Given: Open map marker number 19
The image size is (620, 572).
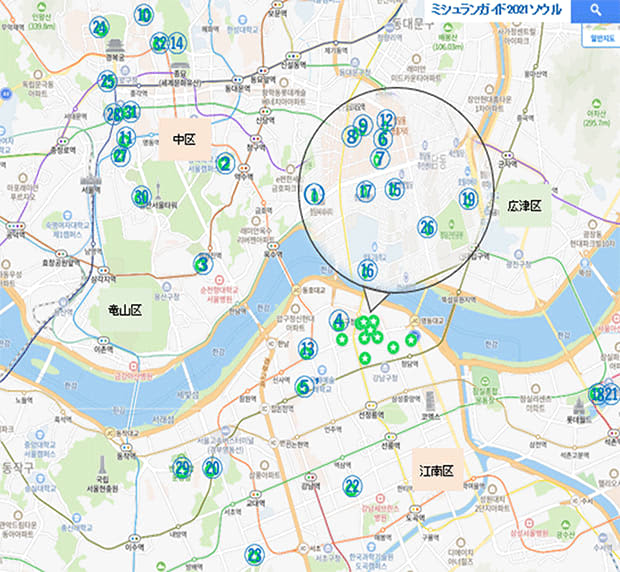Looking at the screenshot, I should click(x=468, y=199).
